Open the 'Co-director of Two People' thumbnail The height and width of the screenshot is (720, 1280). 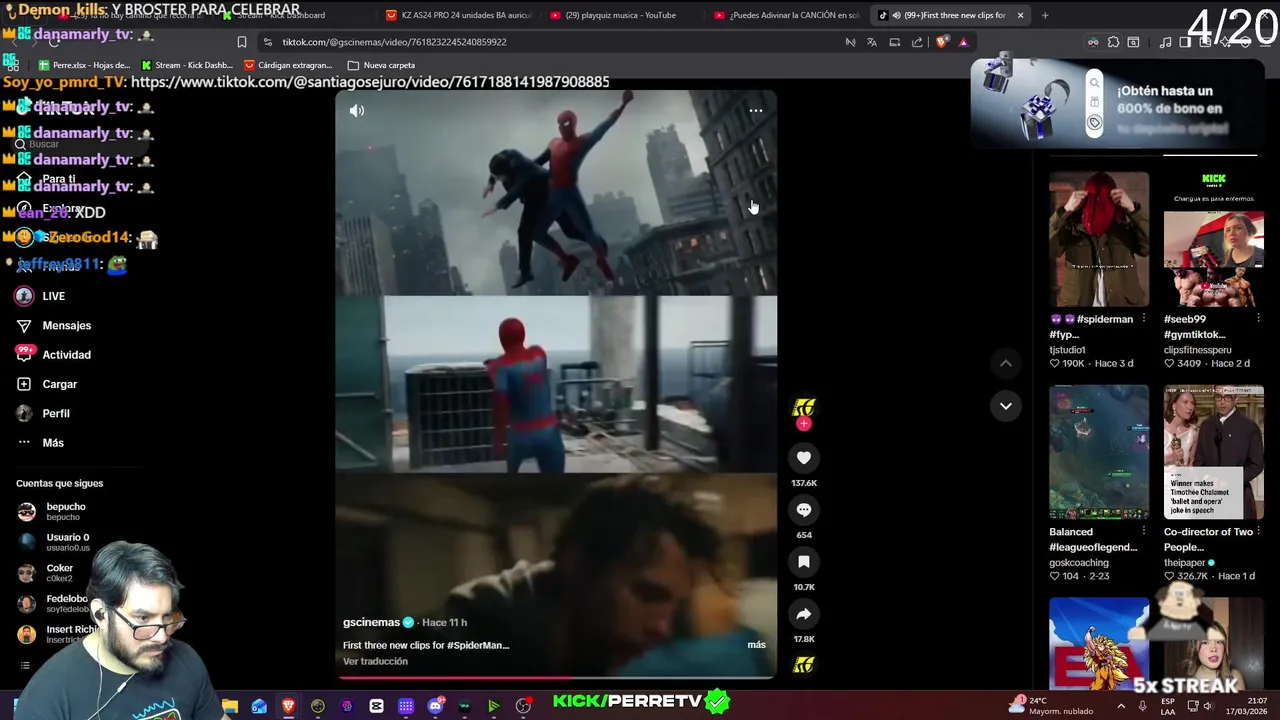[x=1214, y=452]
